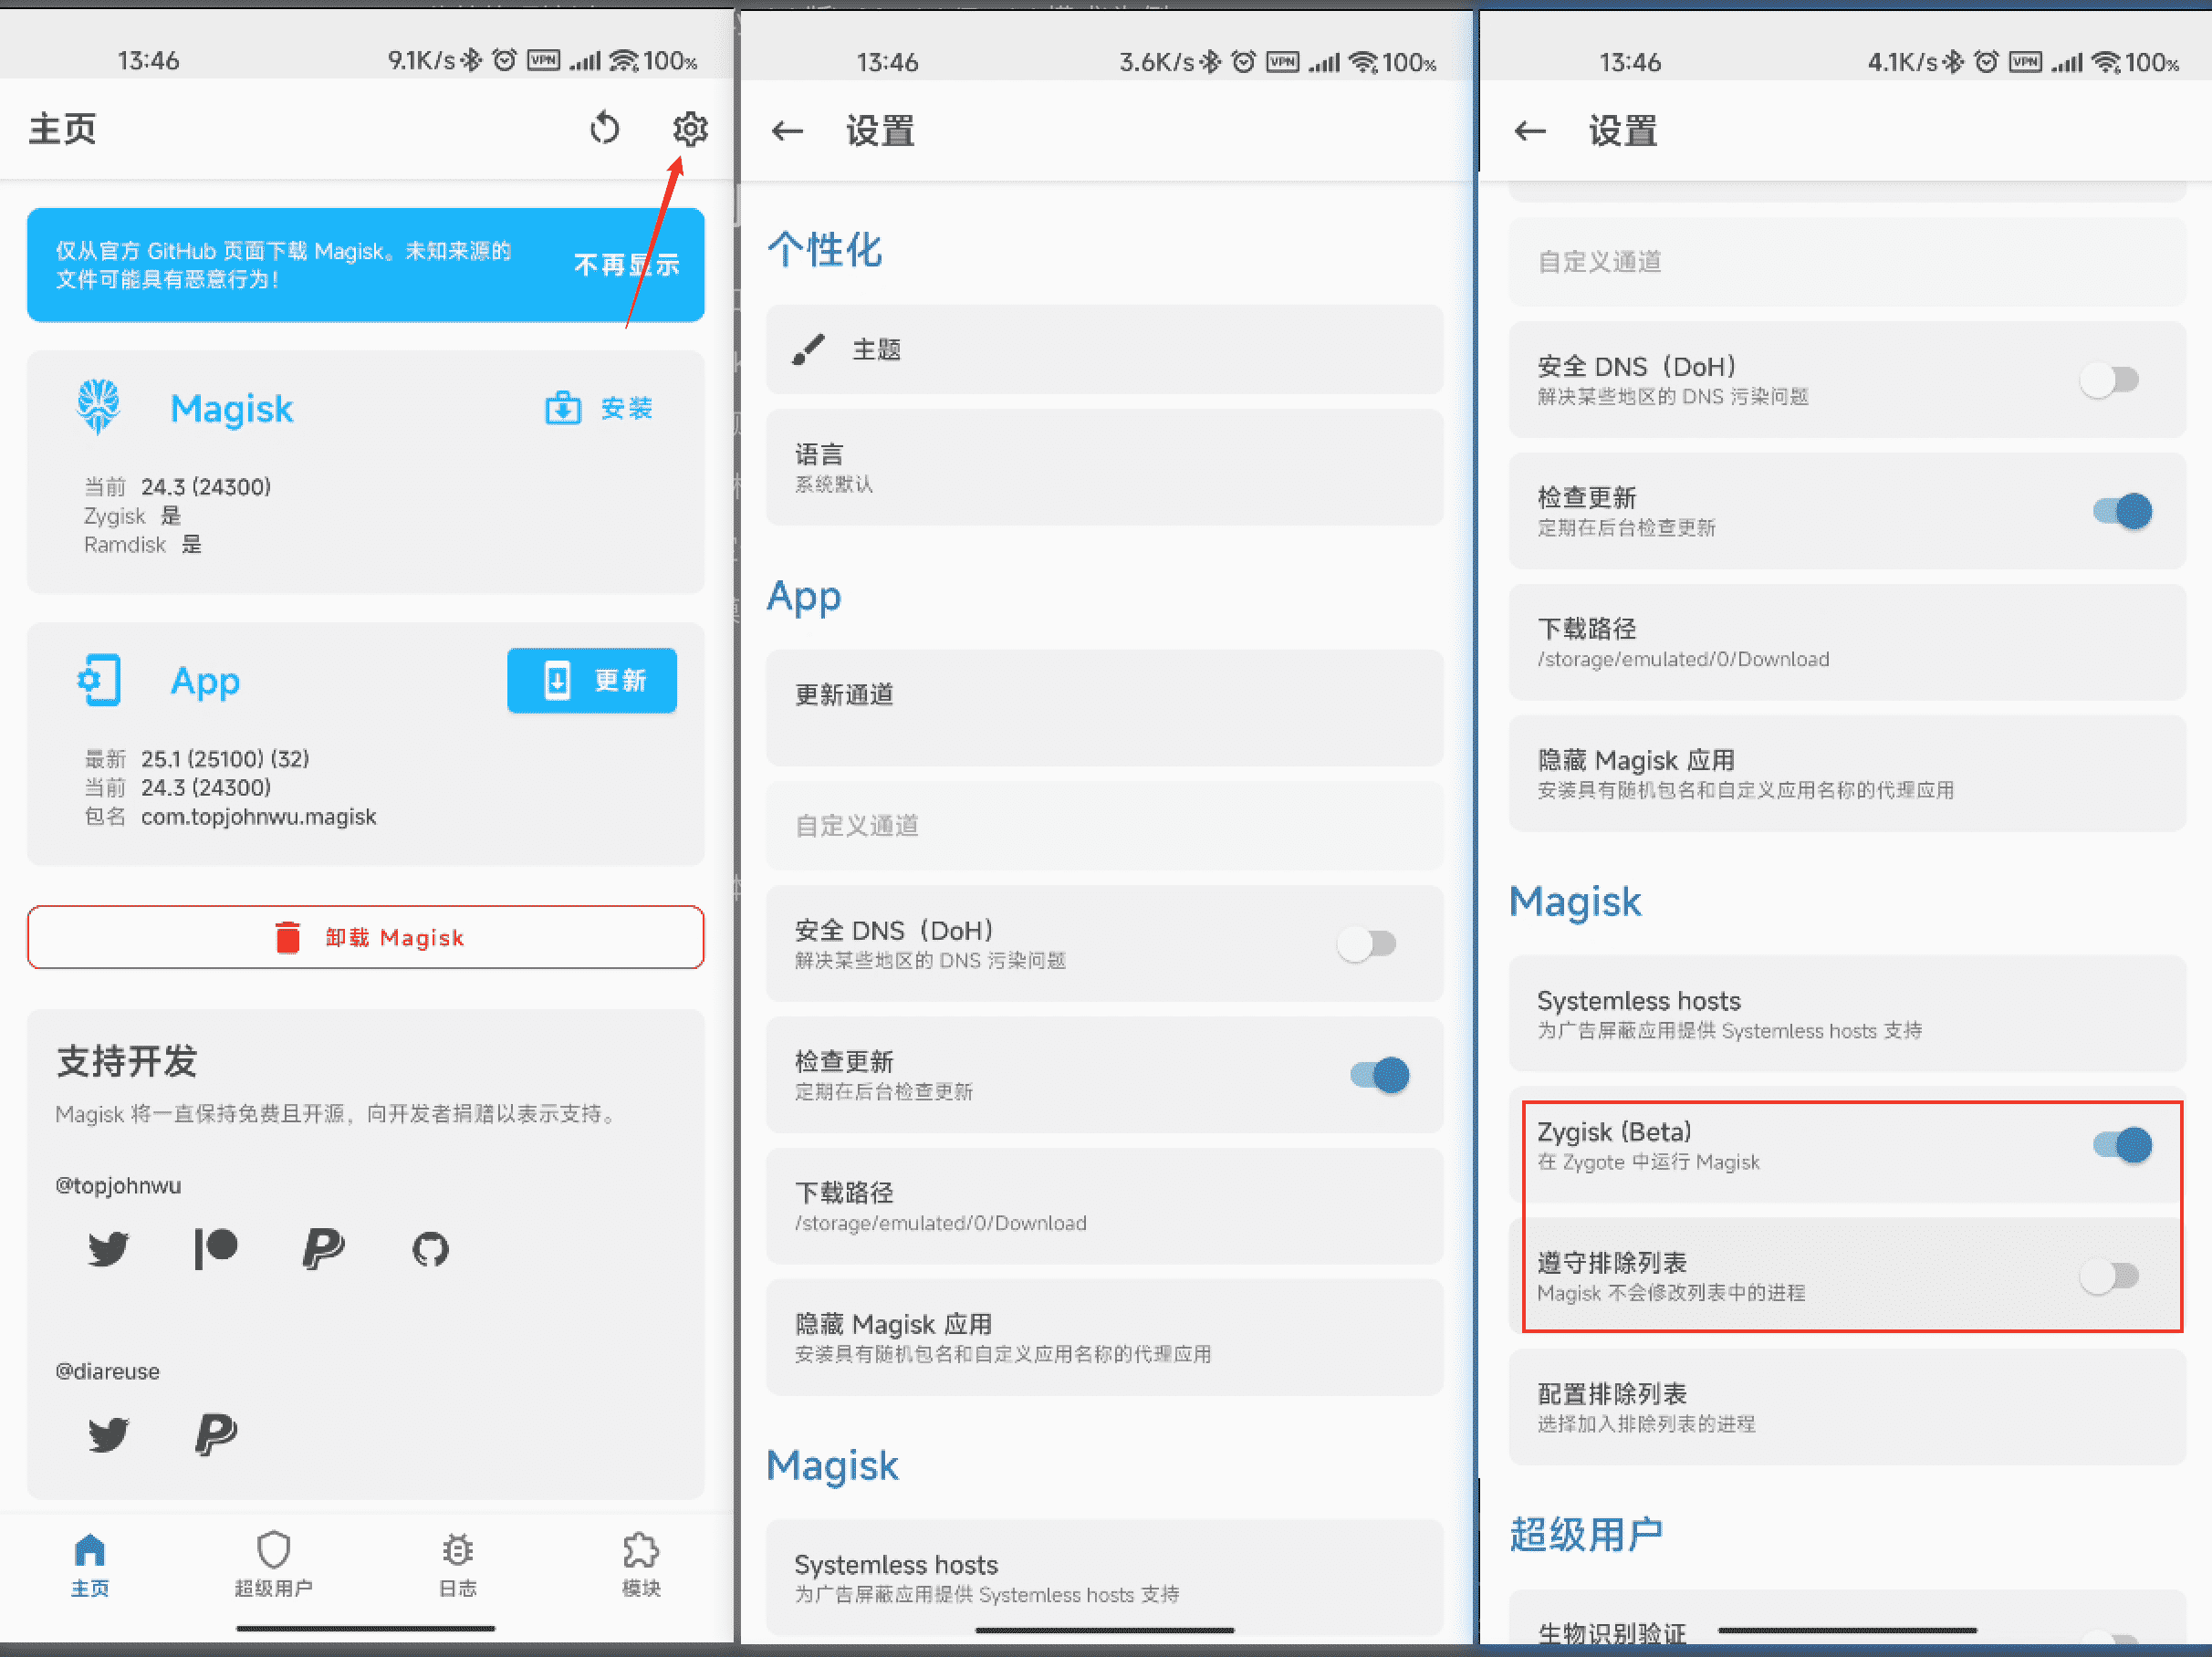Viewport: 2212px width, 1657px height.
Task: Tap the 自定义通道 field in the right screen
Action: click(1846, 261)
